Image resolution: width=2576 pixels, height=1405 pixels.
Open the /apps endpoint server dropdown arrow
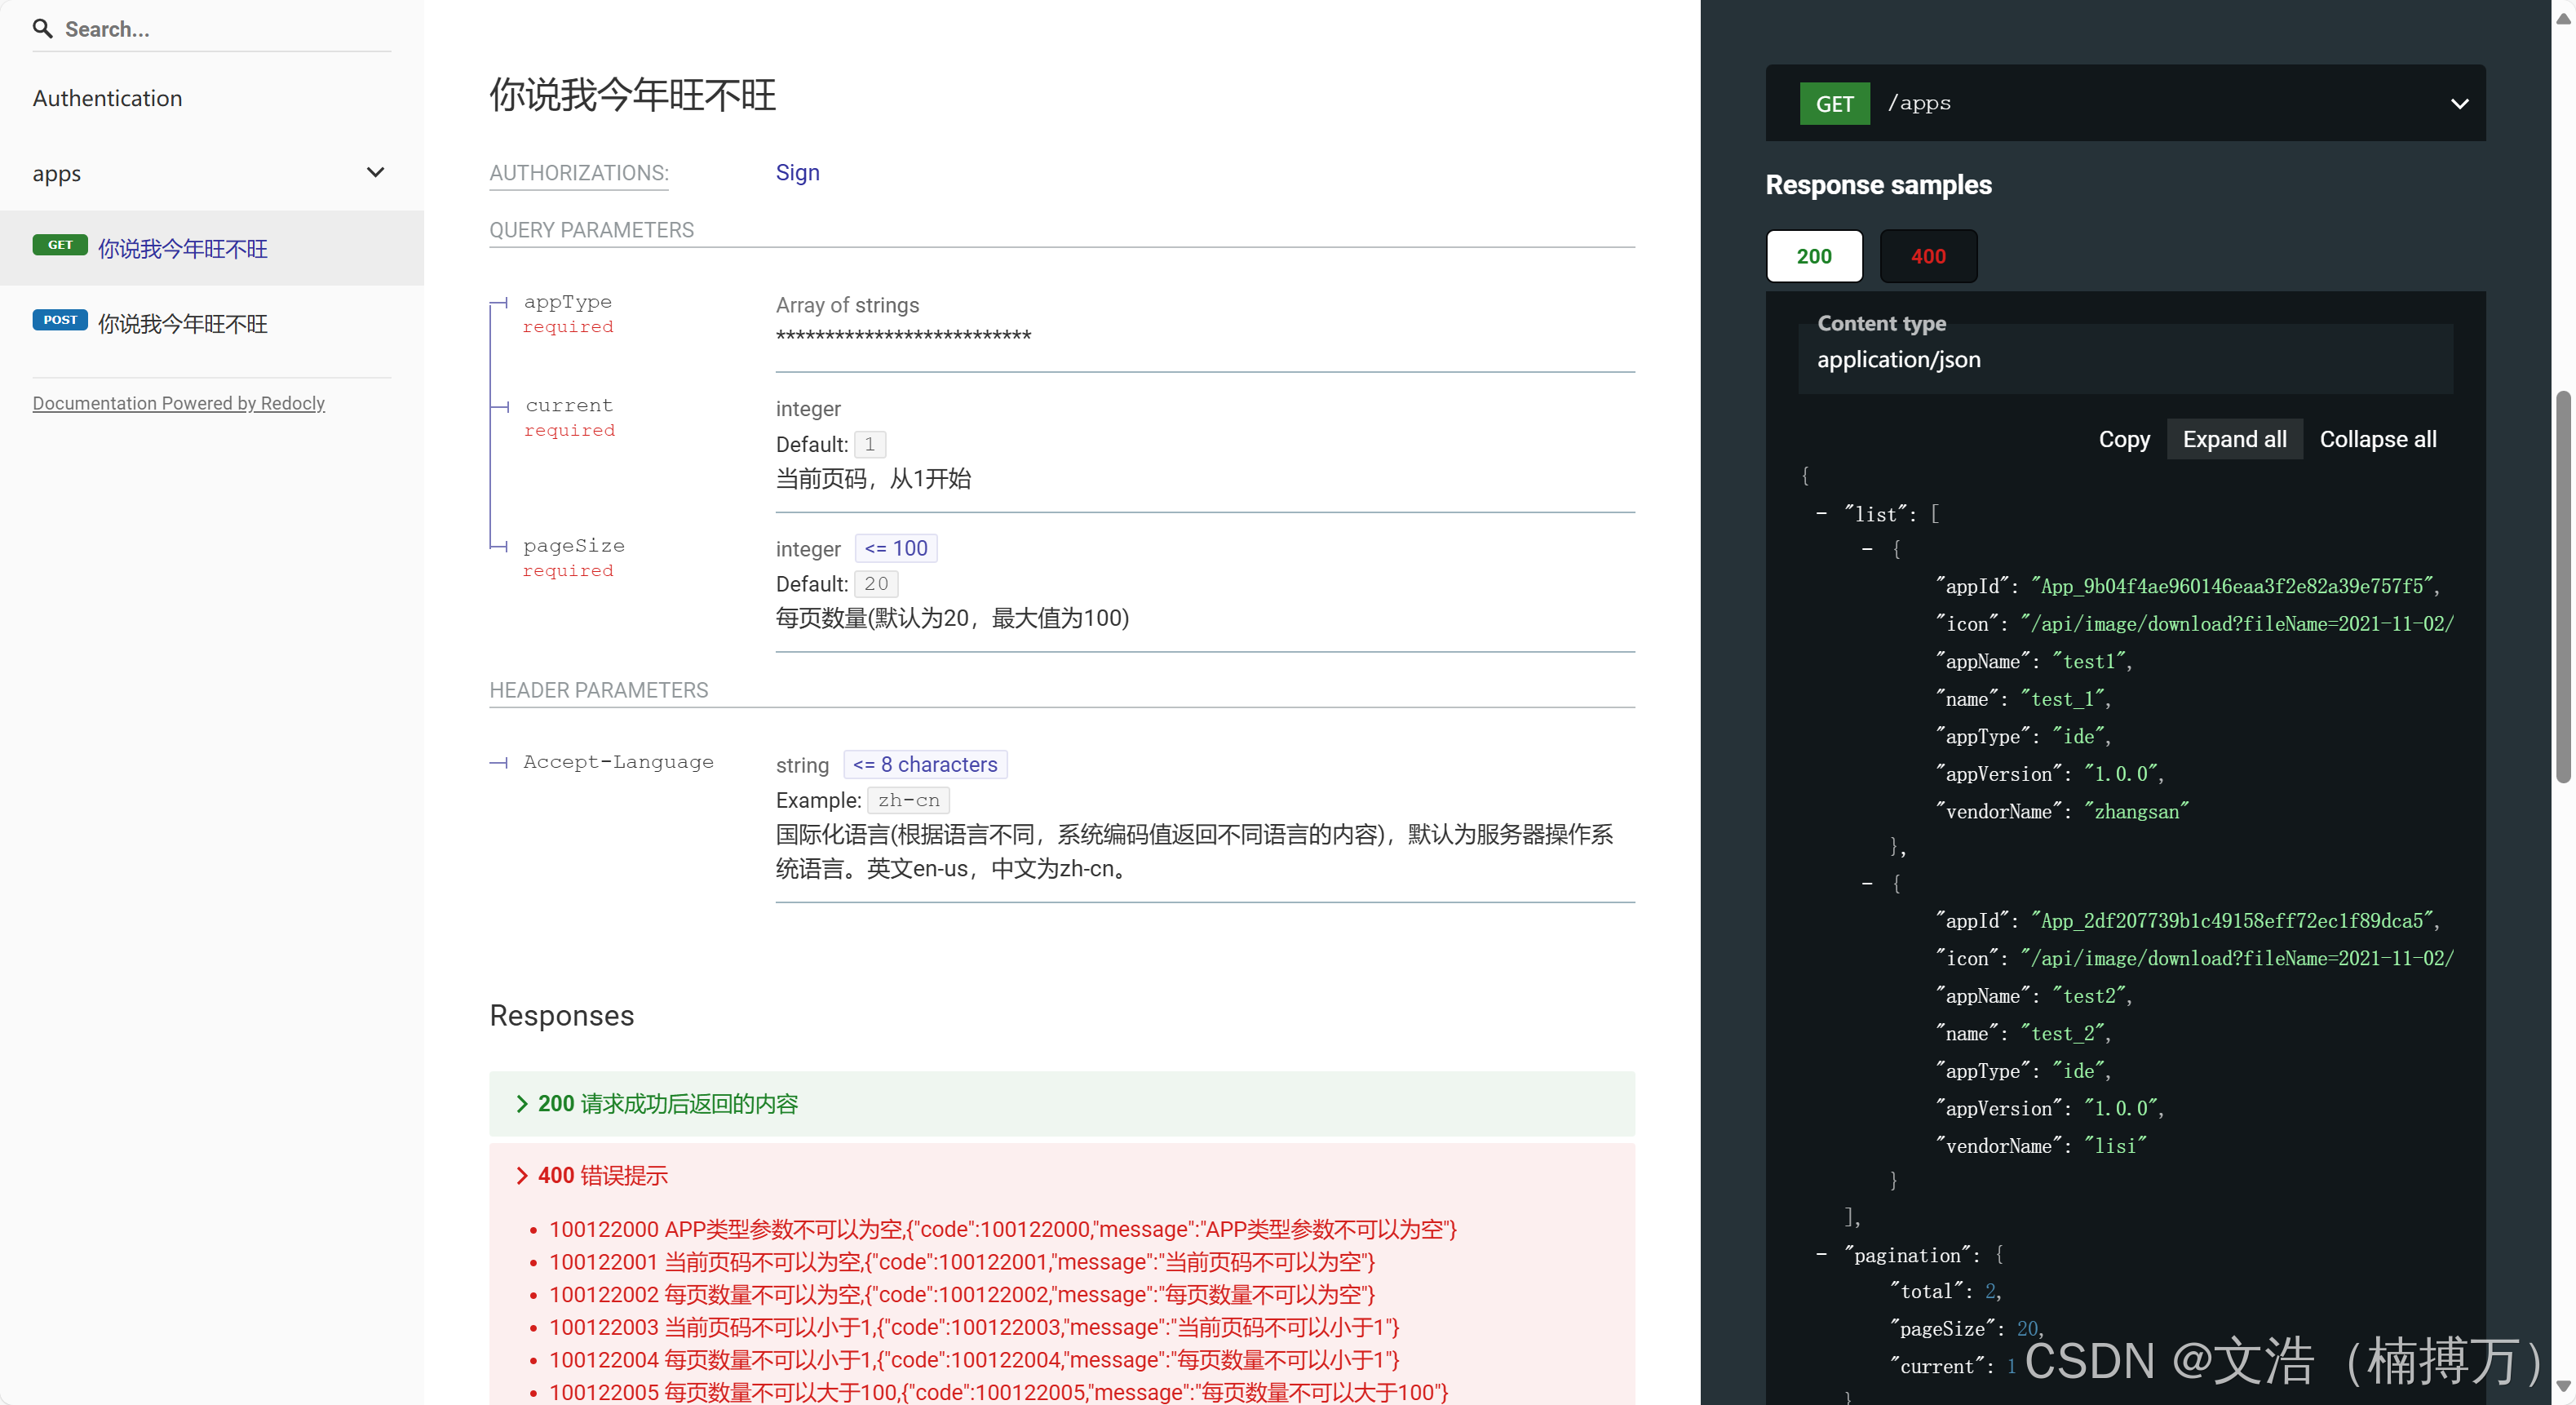click(2459, 104)
